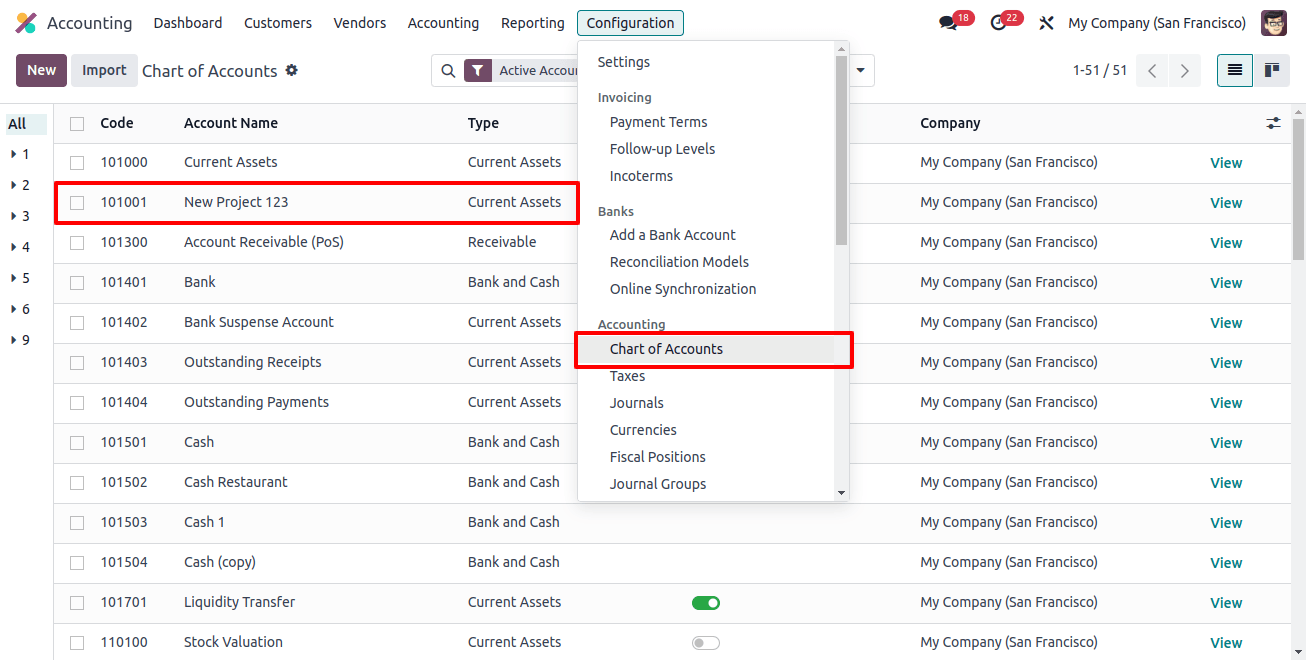Viewport: 1306px width, 660px height.
Task: Open the Vendors menu
Action: [360, 23]
